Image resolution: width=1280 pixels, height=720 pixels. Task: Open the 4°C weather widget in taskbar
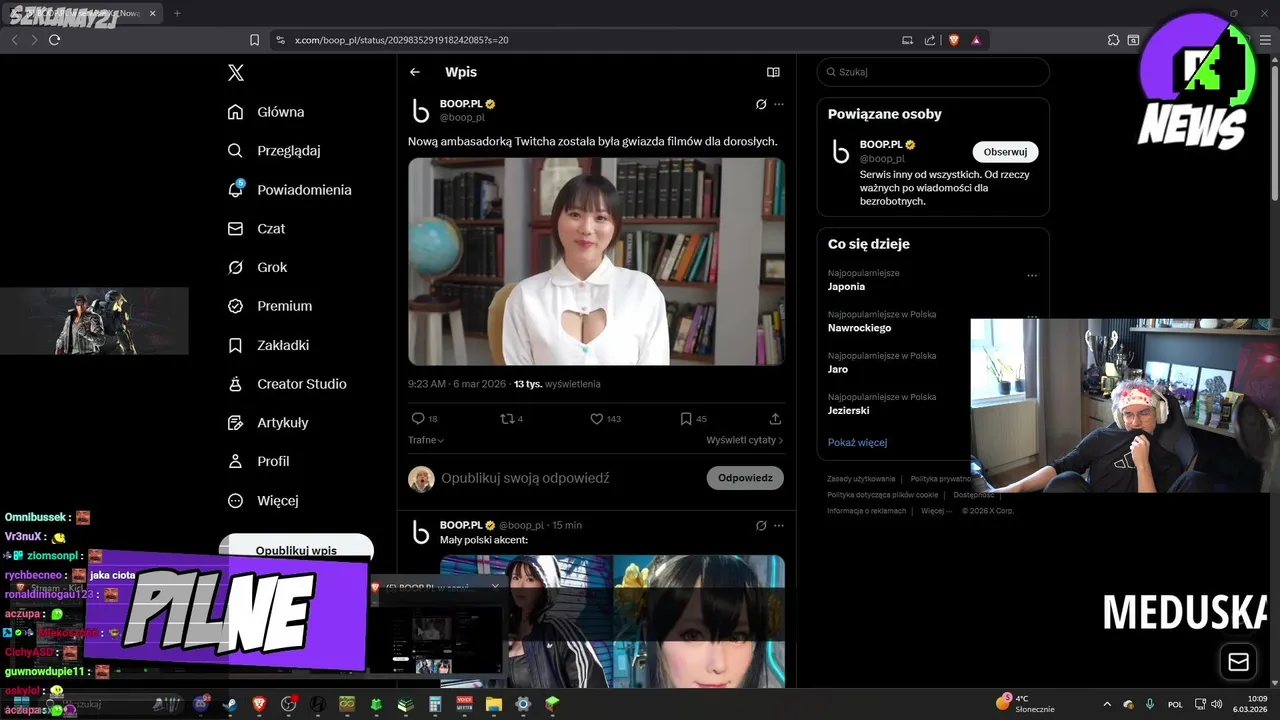pos(1026,703)
